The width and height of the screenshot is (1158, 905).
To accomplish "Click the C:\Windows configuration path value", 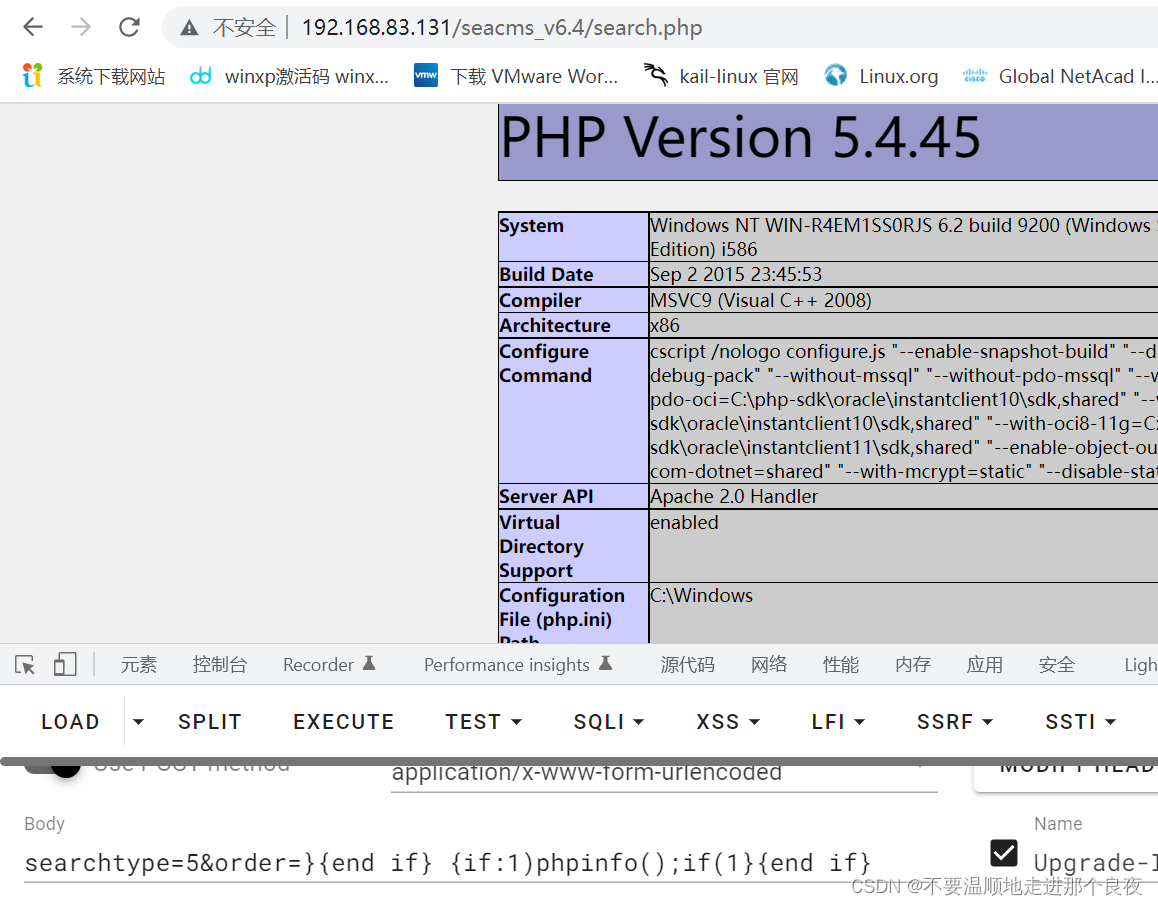I will point(702,595).
